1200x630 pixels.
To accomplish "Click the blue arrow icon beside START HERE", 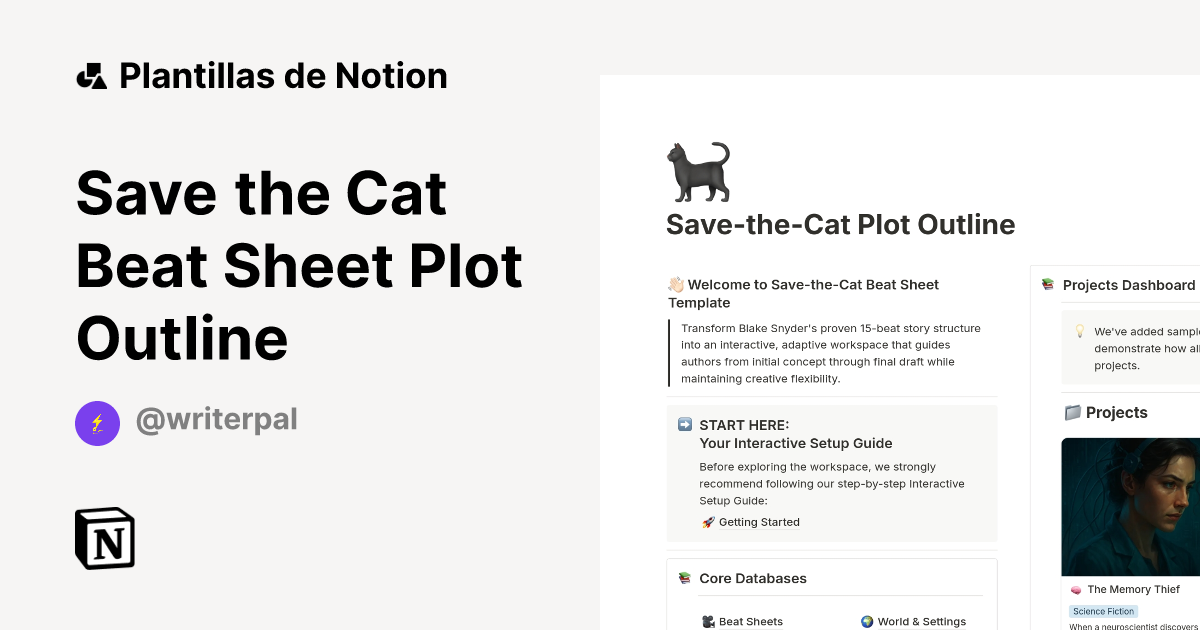I will tap(684, 425).
